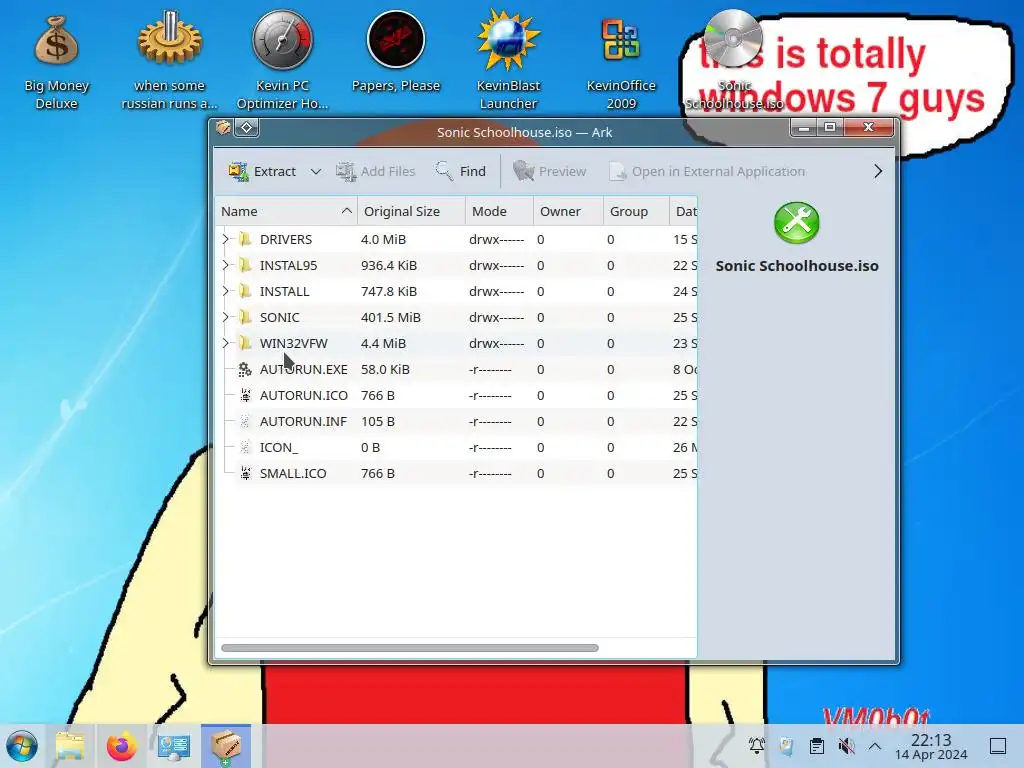Click the 401.5 MiB size cell
This screenshot has width=1024, height=768.
(391, 317)
